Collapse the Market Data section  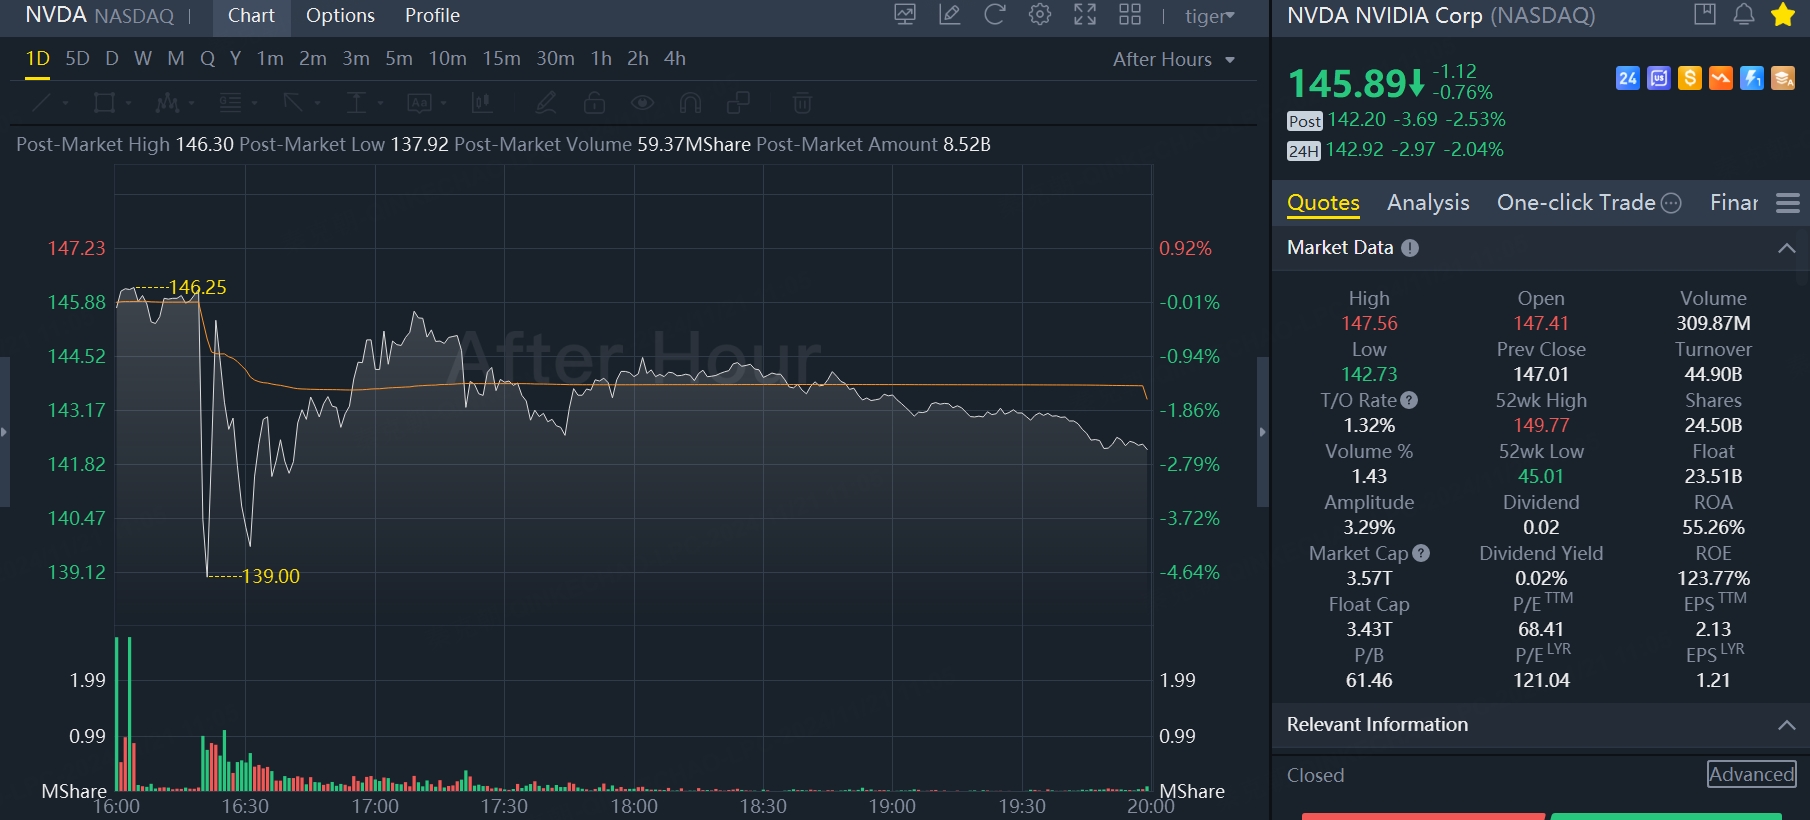tap(1786, 248)
